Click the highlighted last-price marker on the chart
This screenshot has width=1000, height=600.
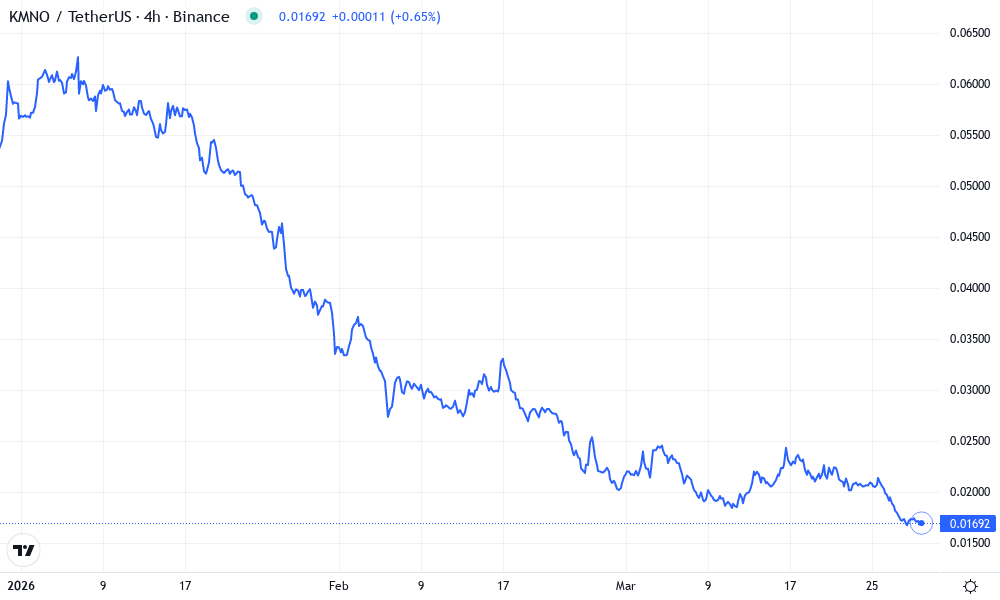coord(919,521)
